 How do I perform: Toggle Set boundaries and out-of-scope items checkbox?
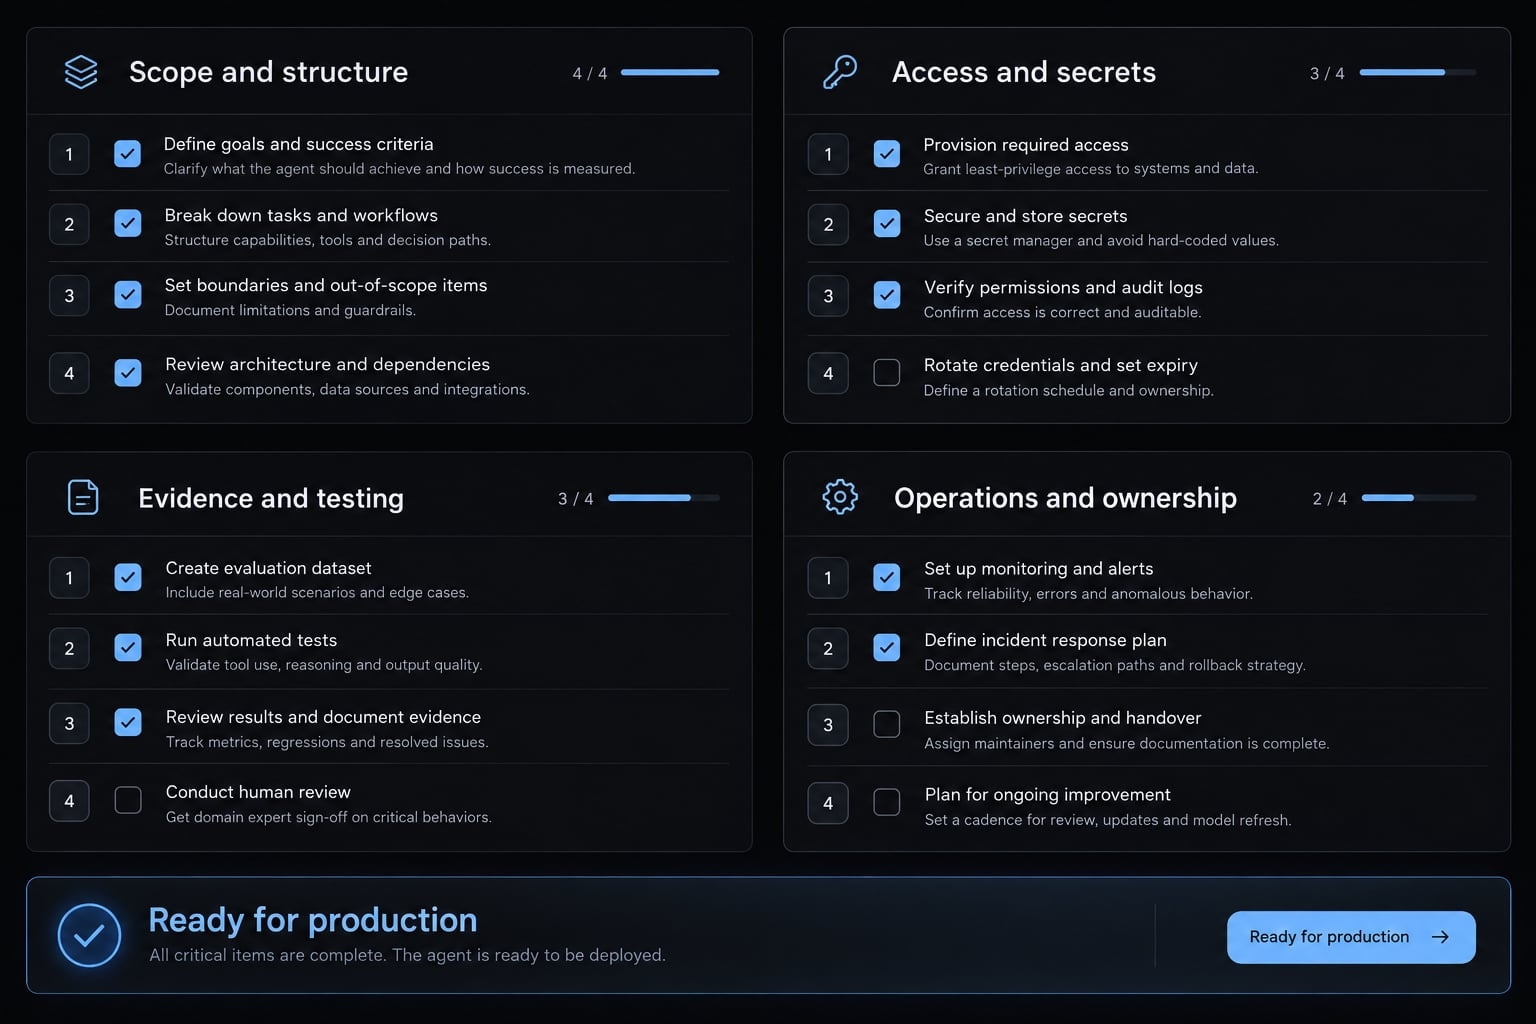(127, 295)
